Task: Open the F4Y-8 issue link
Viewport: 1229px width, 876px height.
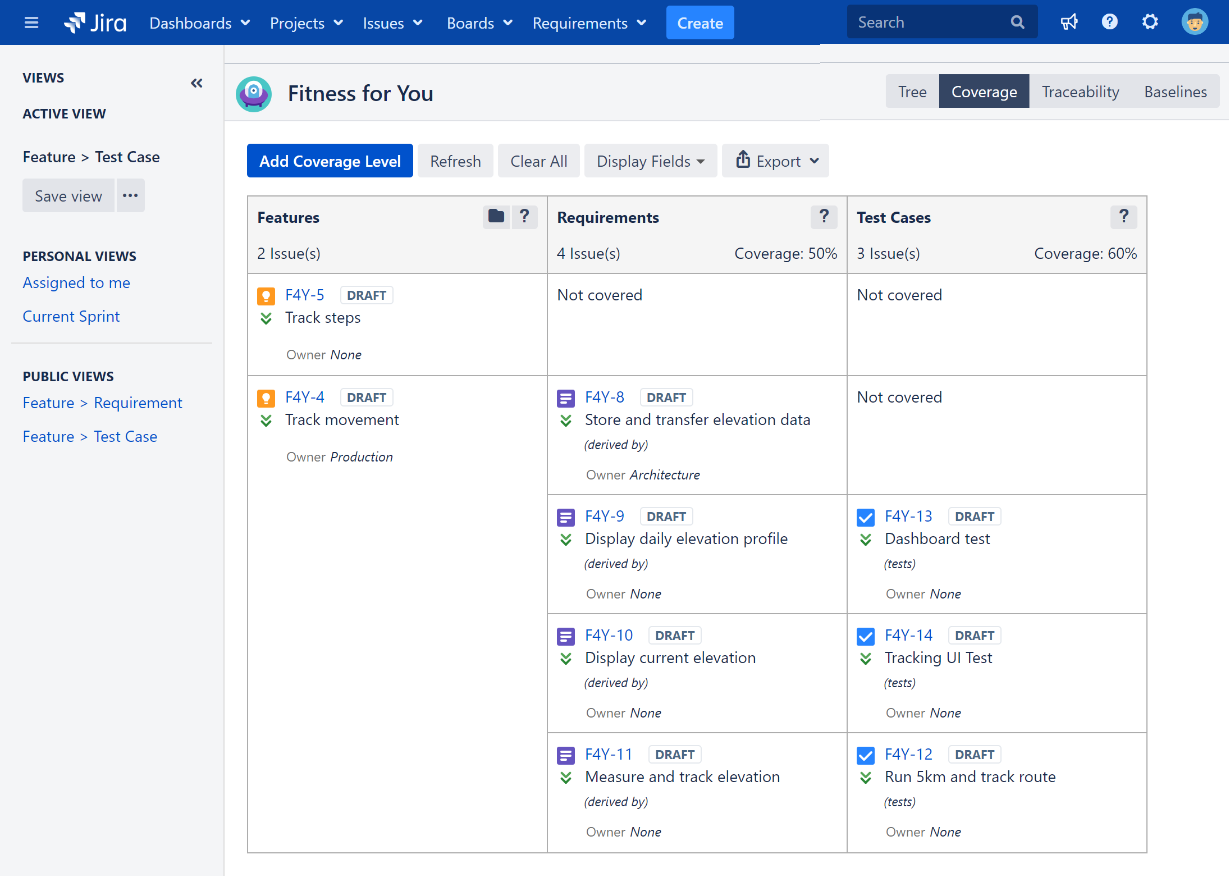Action: 605,397
